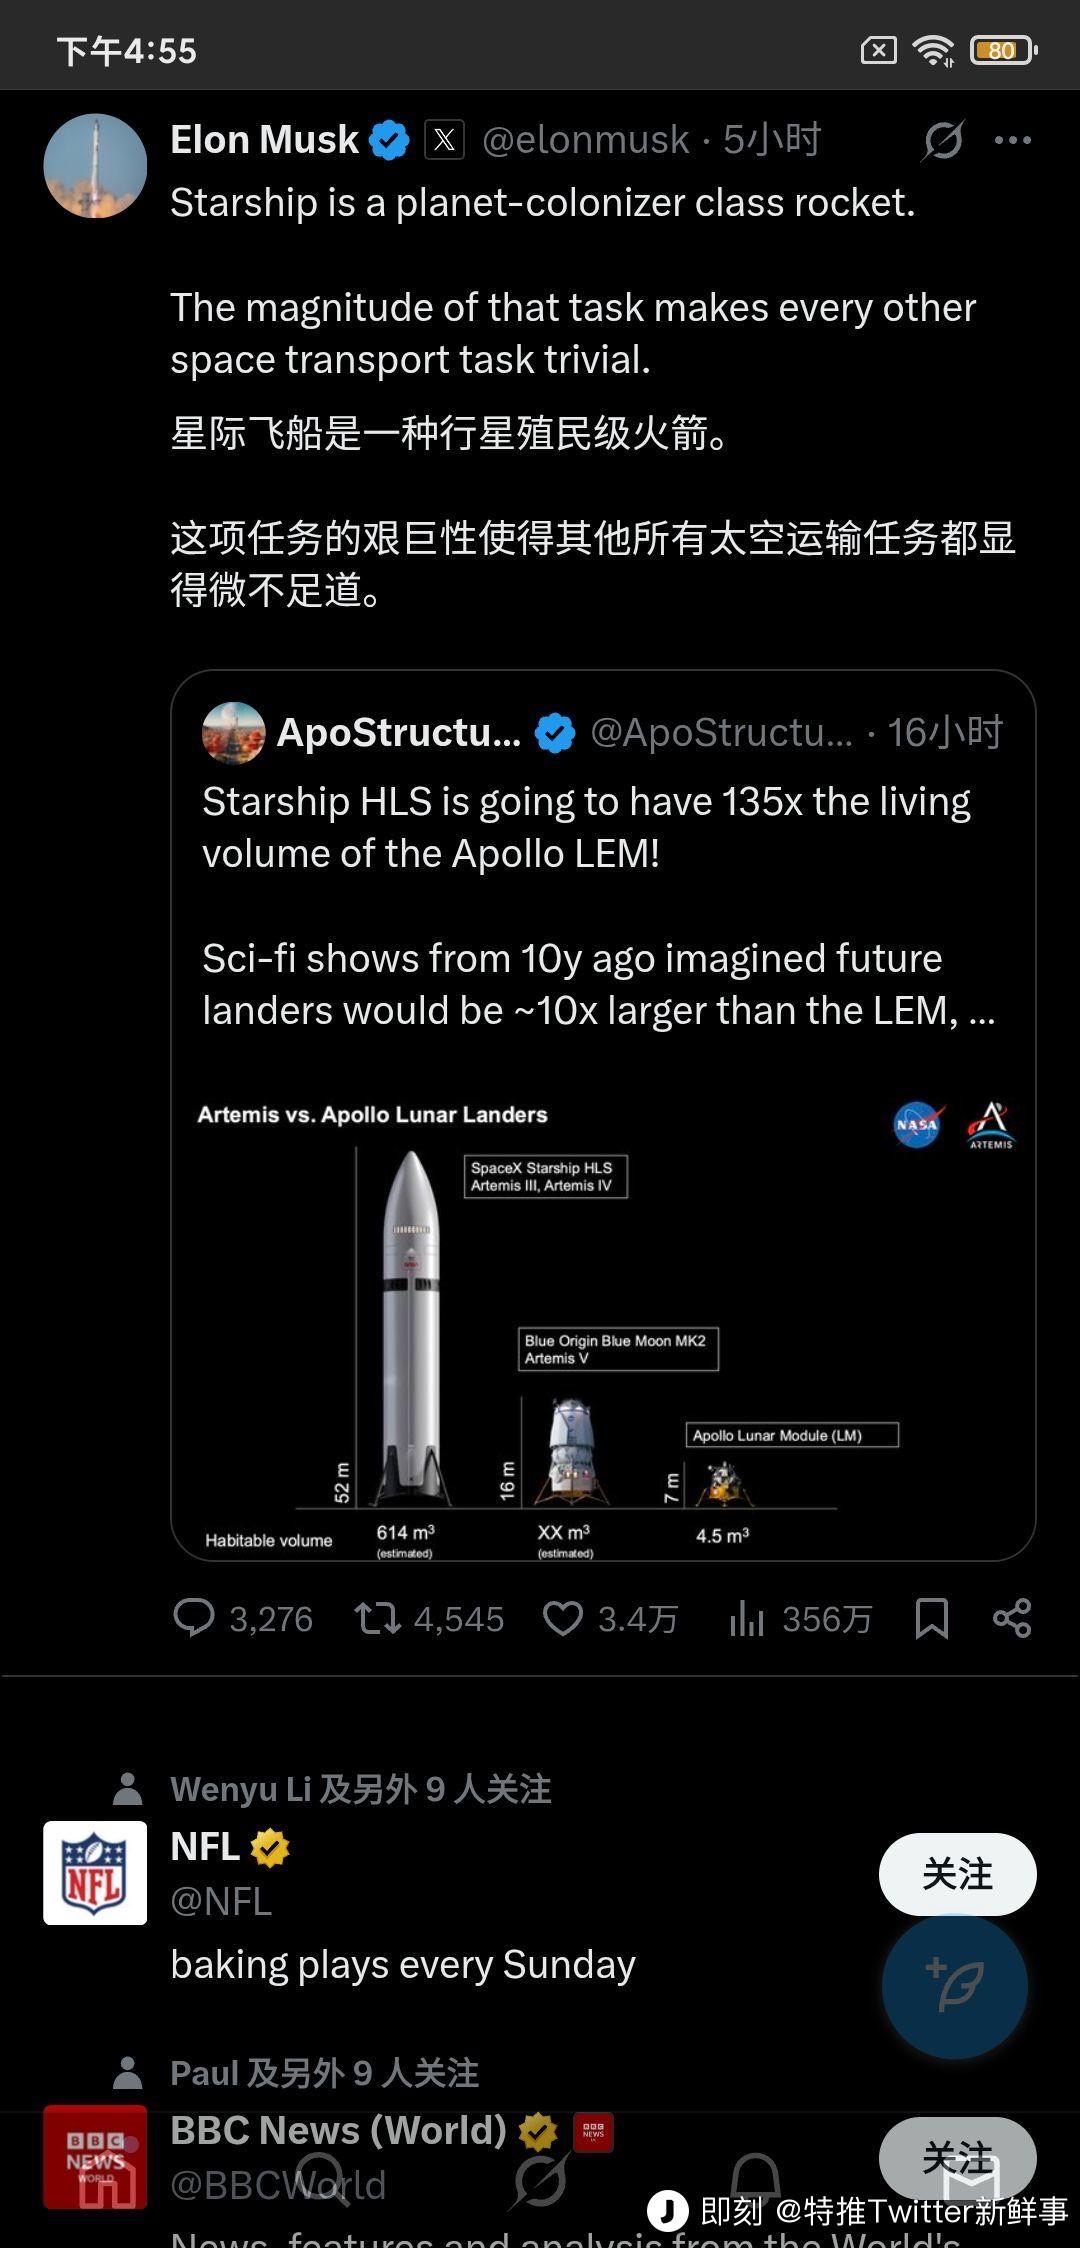Open the @elonmusk handle link
The image size is (1080, 2248).
coord(585,140)
